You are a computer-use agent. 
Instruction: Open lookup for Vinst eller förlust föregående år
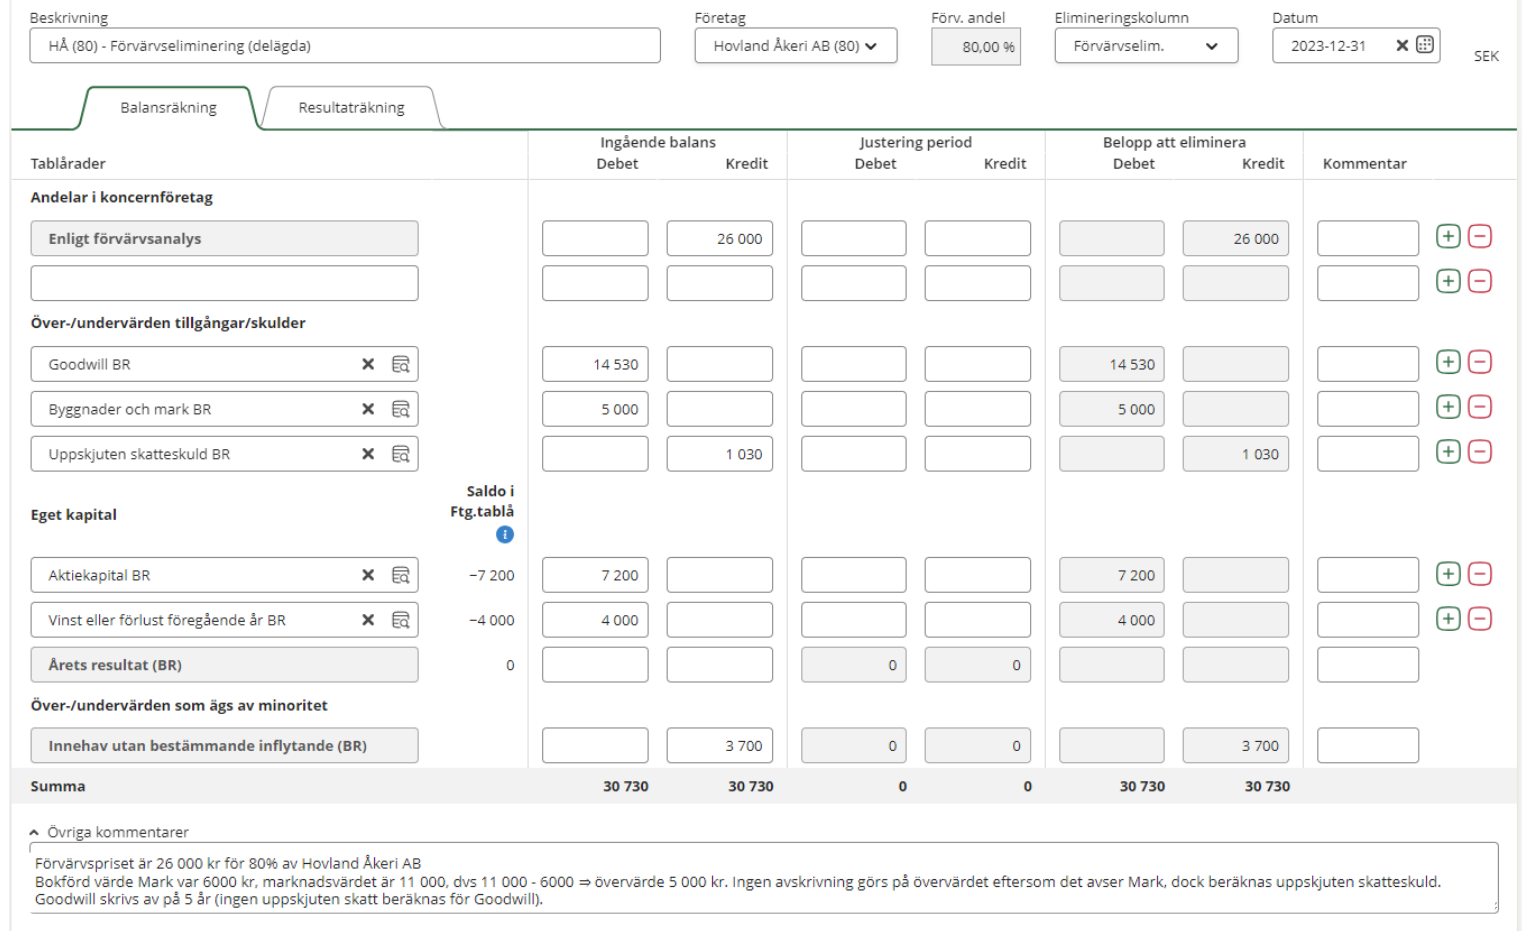(x=400, y=620)
